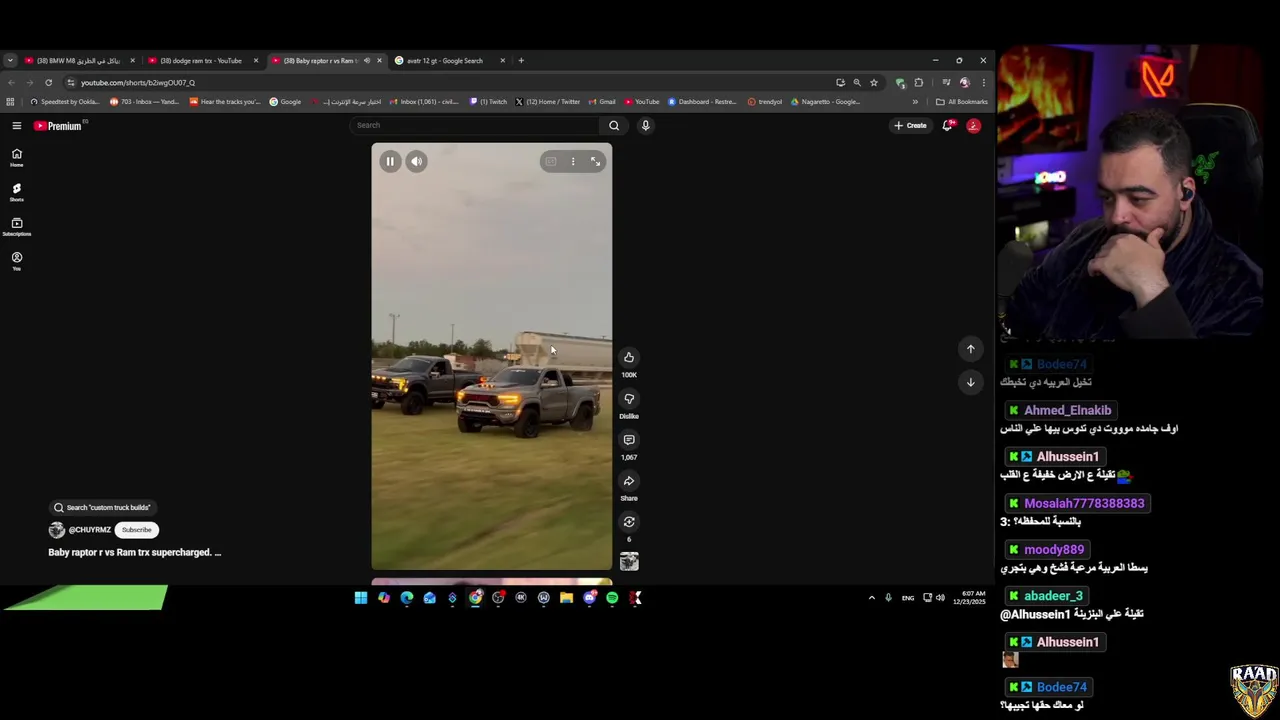Image resolution: width=1280 pixels, height=720 pixels.
Task: Focus the YouTube search field
Action: click(475, 125)
